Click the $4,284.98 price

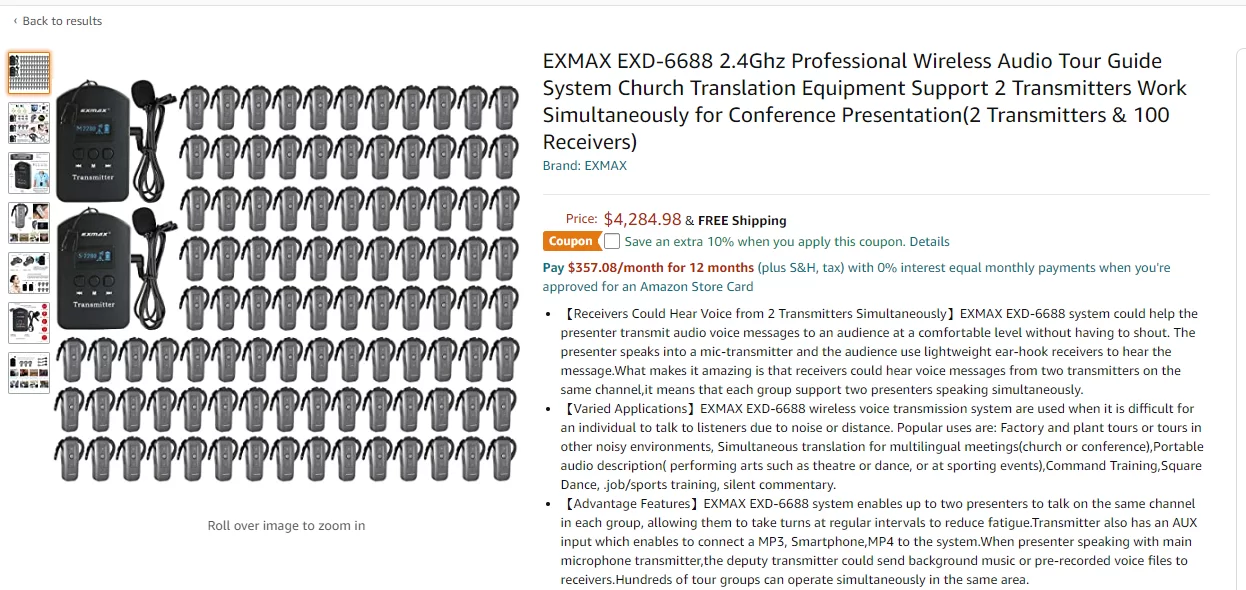642,219
